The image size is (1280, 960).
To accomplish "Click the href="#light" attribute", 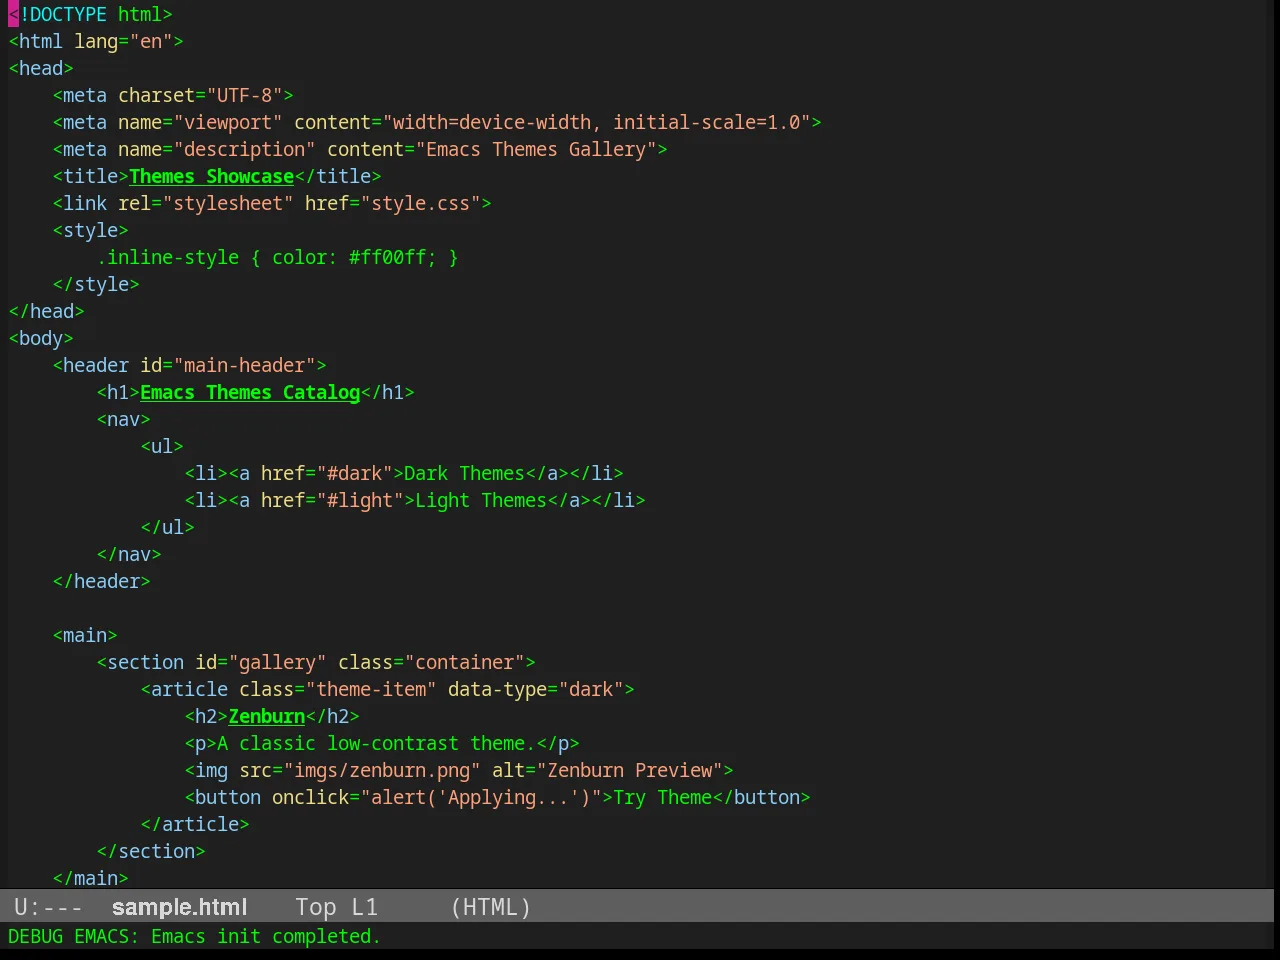I will pyautogui.click(x=333, y=500).
